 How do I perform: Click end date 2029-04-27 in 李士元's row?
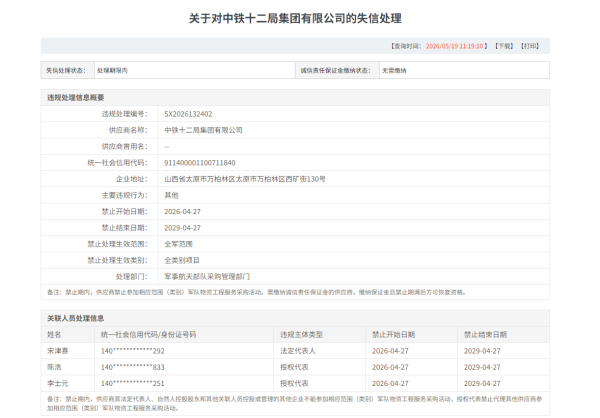(482, 384)
